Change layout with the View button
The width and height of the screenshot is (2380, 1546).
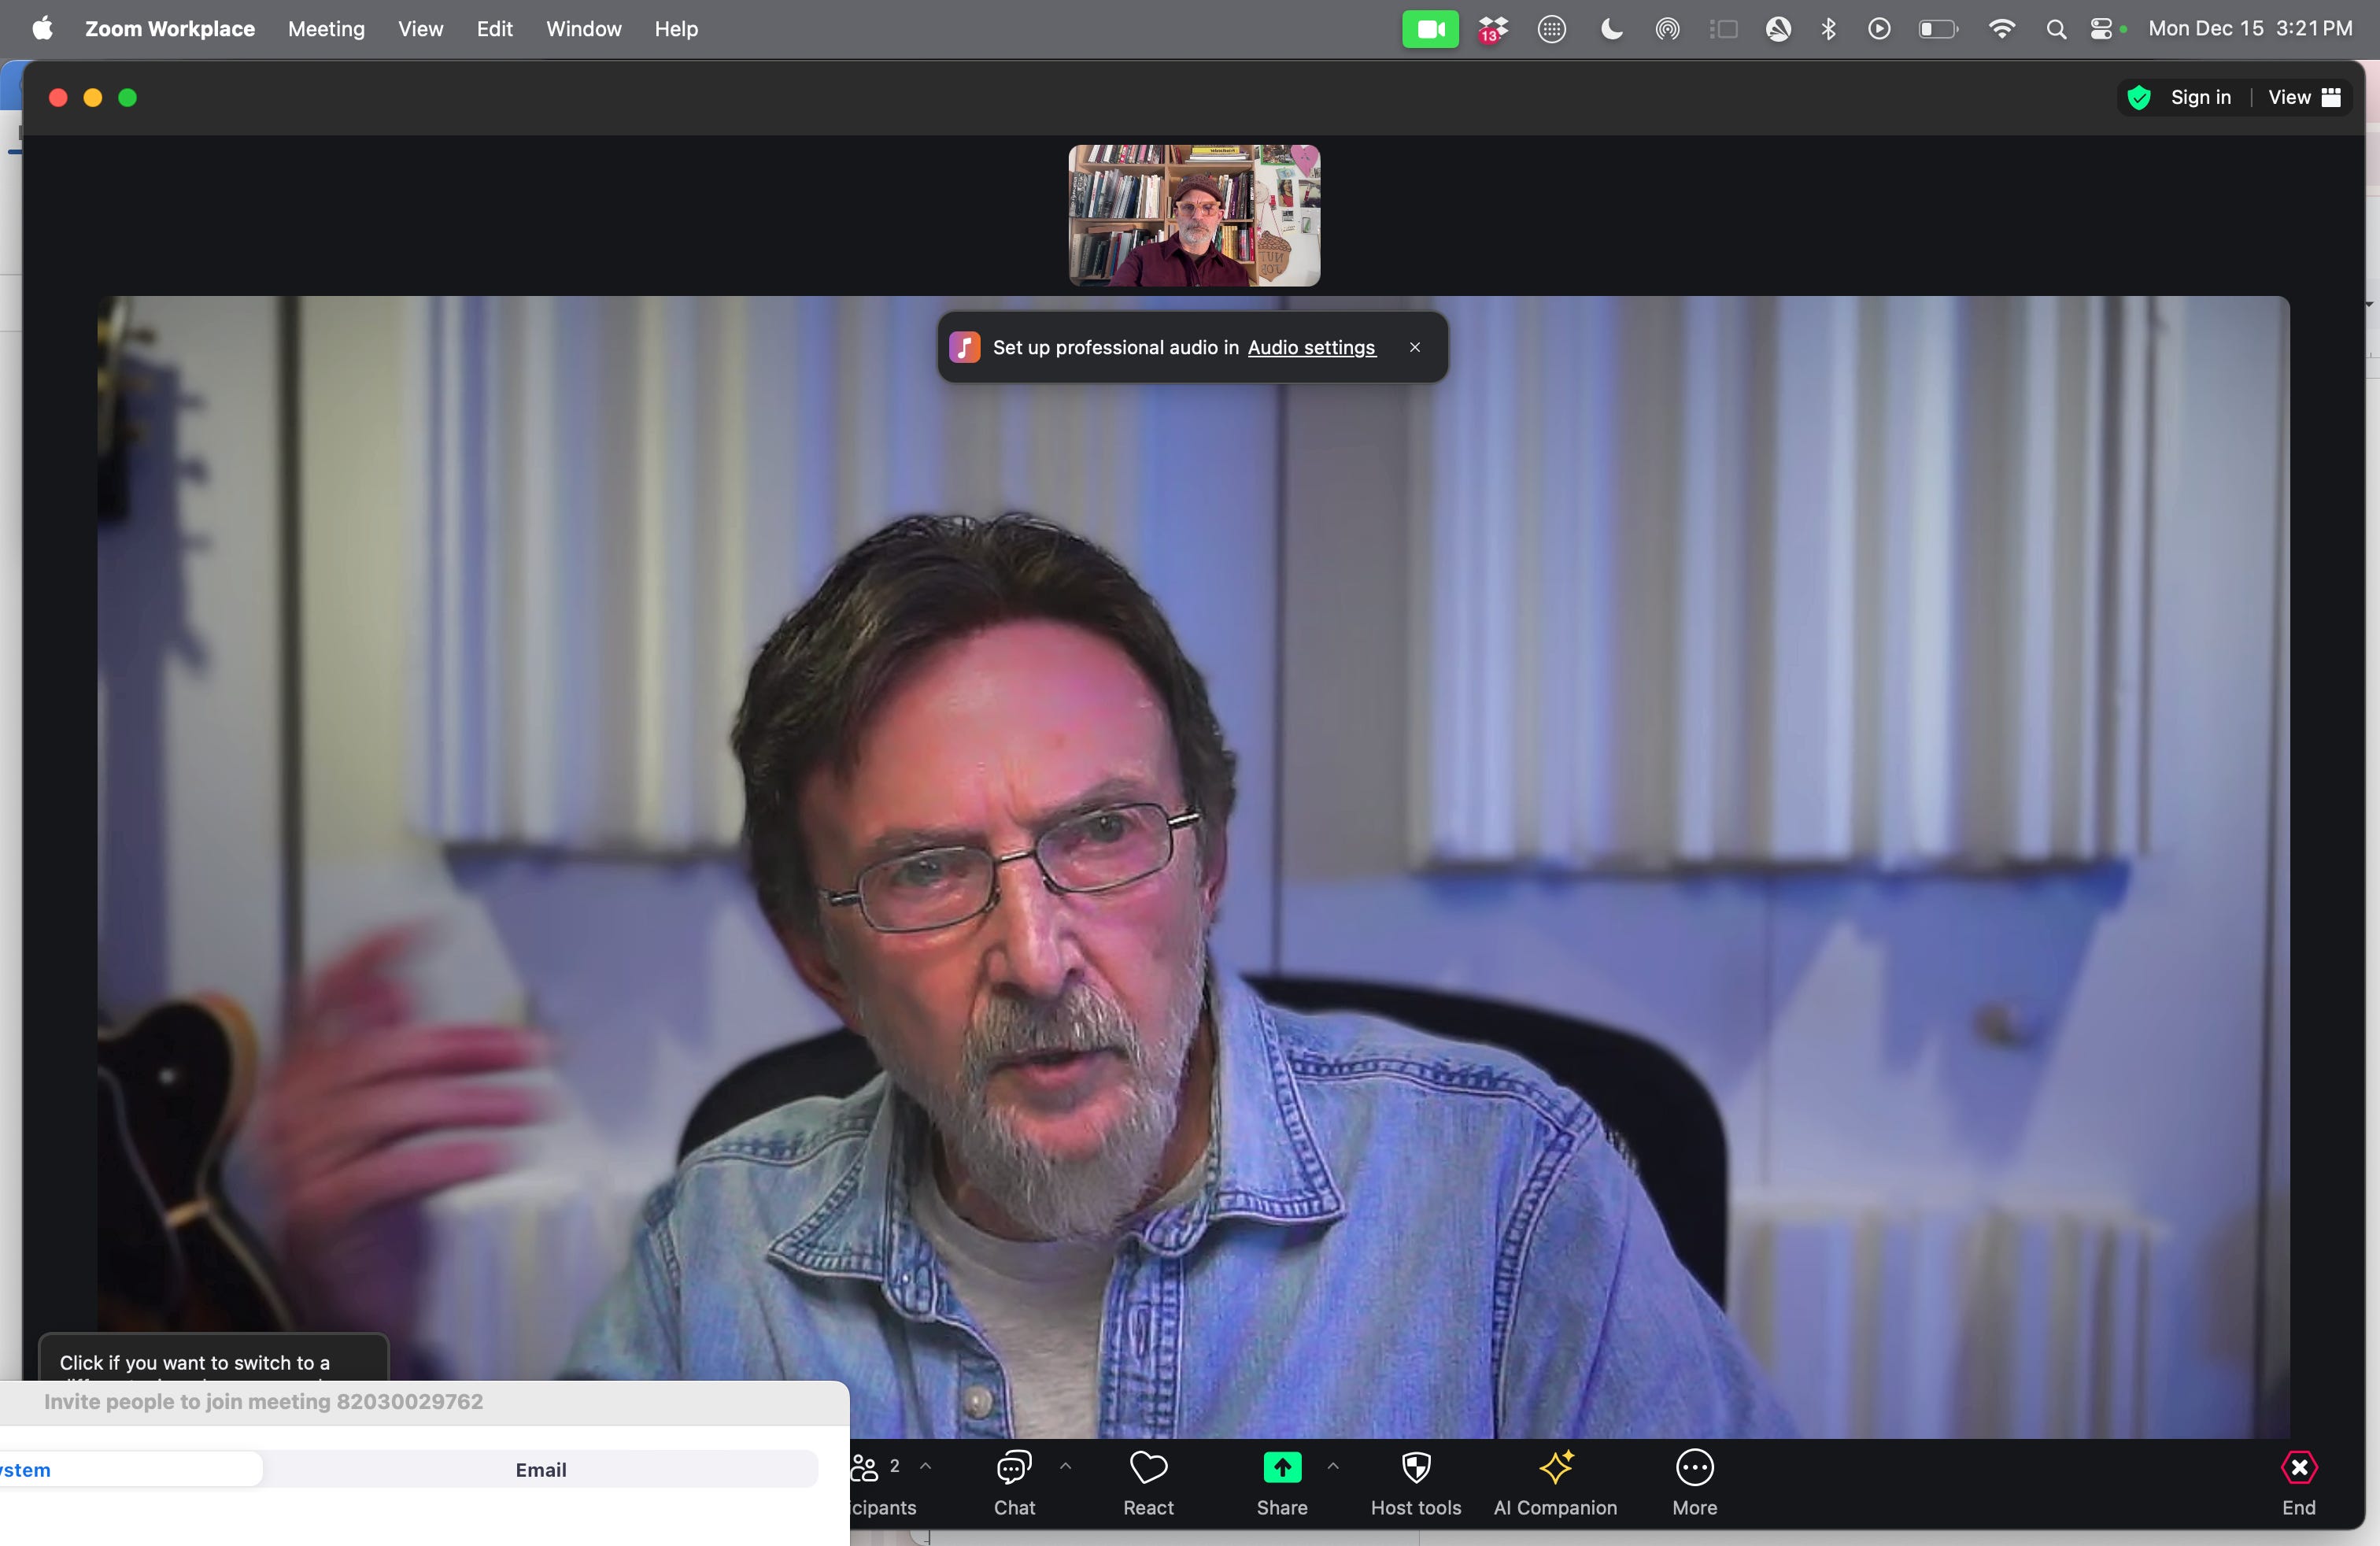(x=2304, y=97)
